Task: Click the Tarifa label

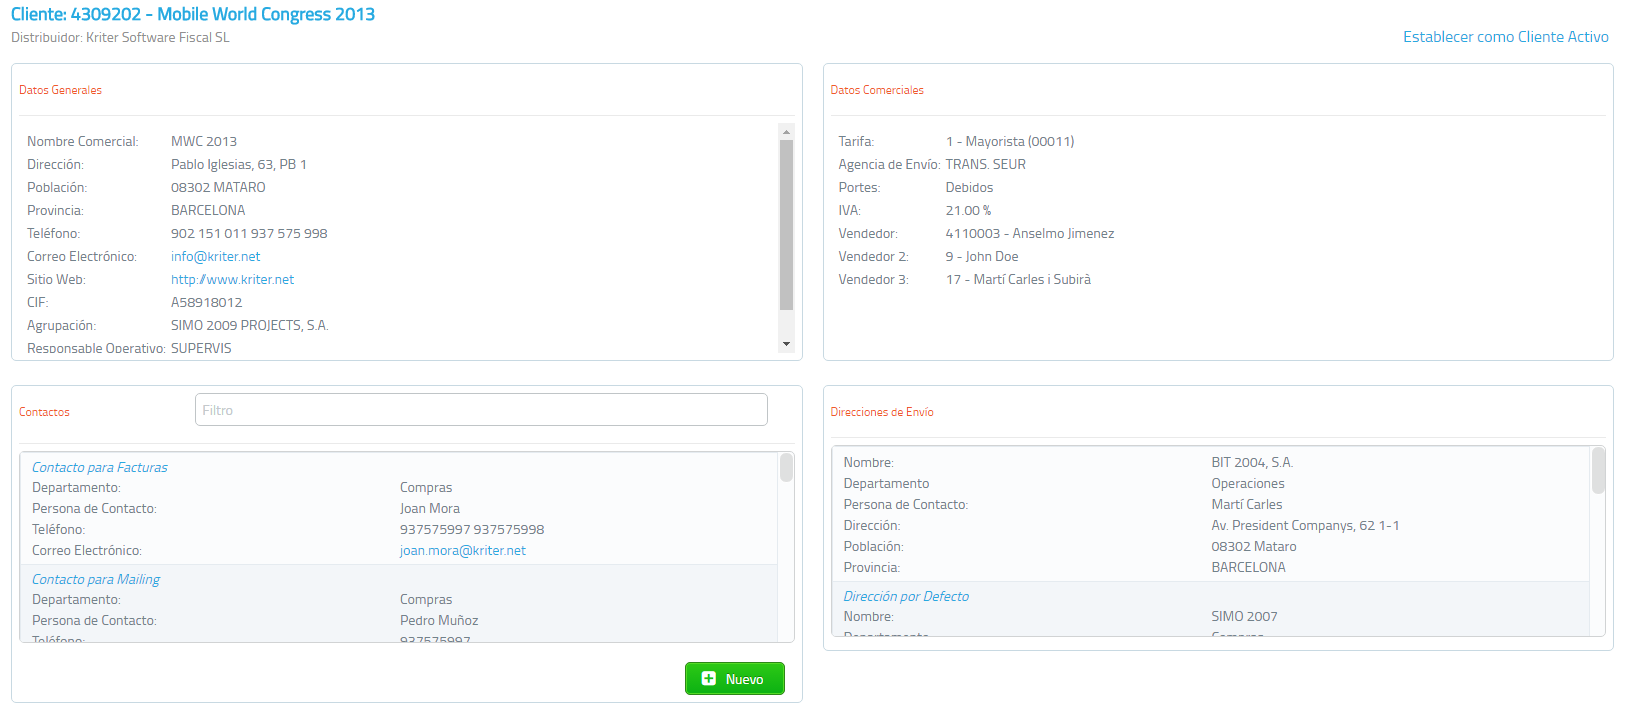Action: tap(856, 142)
